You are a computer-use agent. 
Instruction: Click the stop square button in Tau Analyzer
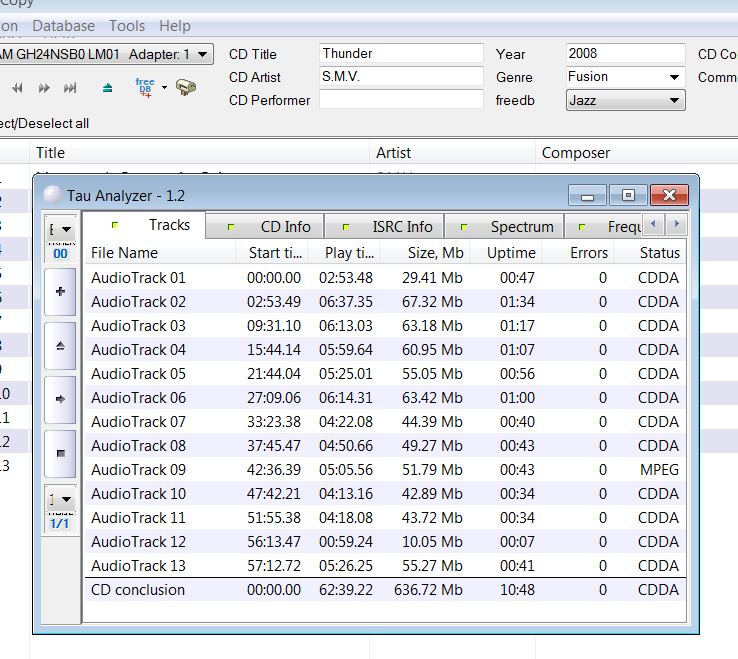click(60, 453)
